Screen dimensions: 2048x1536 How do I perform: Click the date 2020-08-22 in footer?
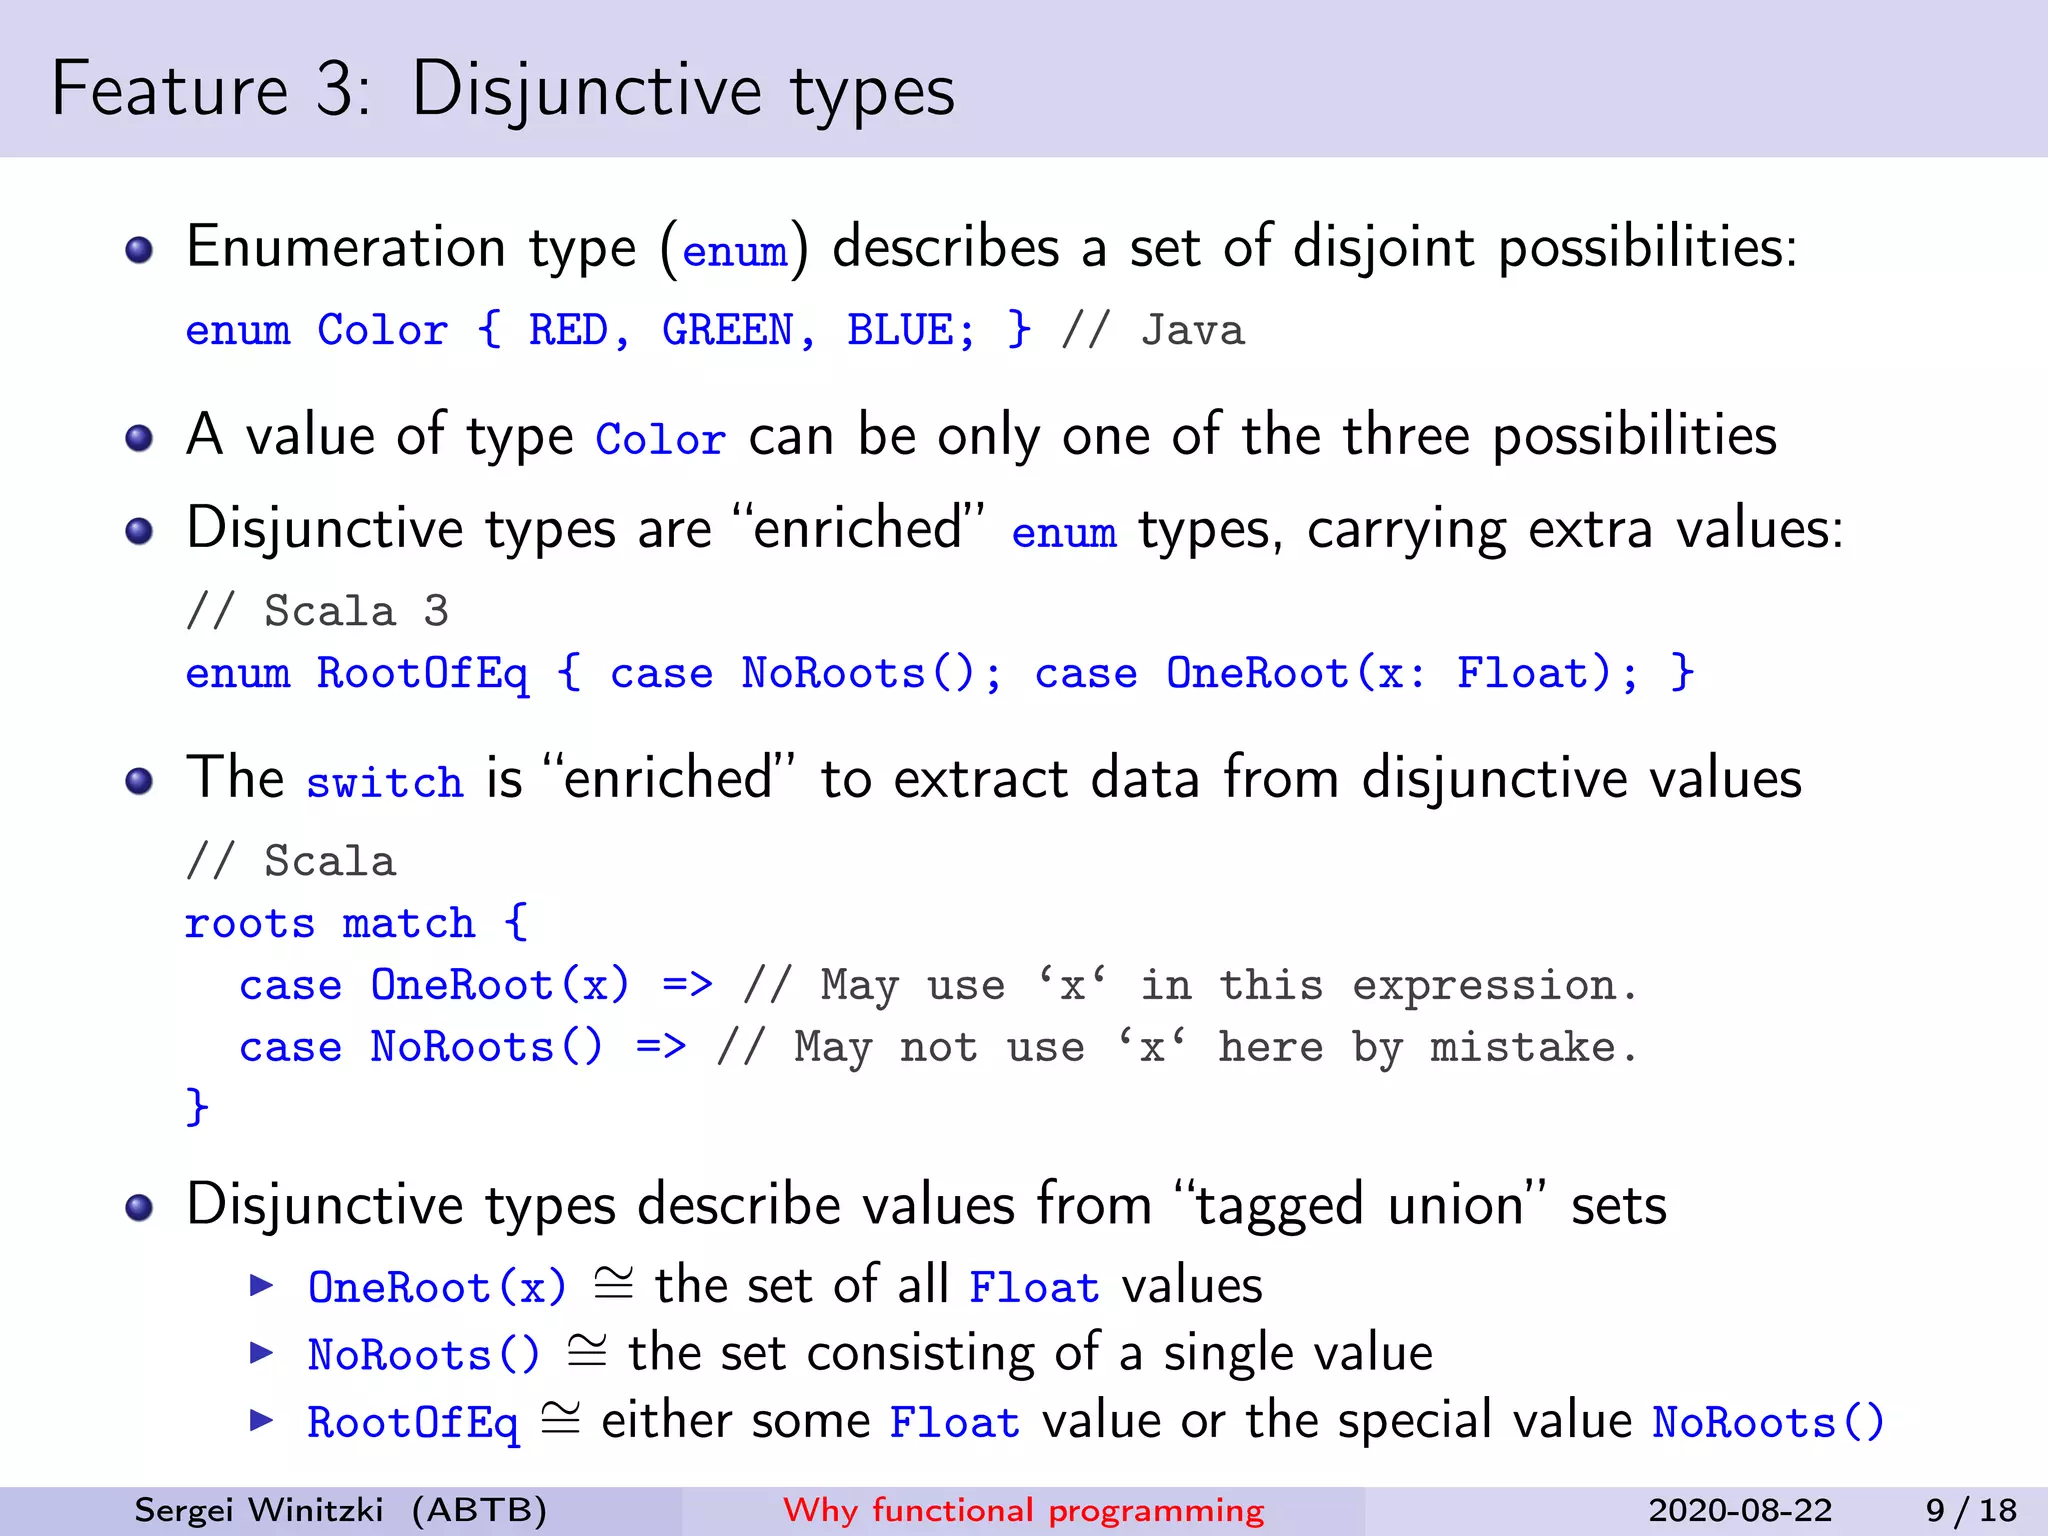coord(1740,1510)
